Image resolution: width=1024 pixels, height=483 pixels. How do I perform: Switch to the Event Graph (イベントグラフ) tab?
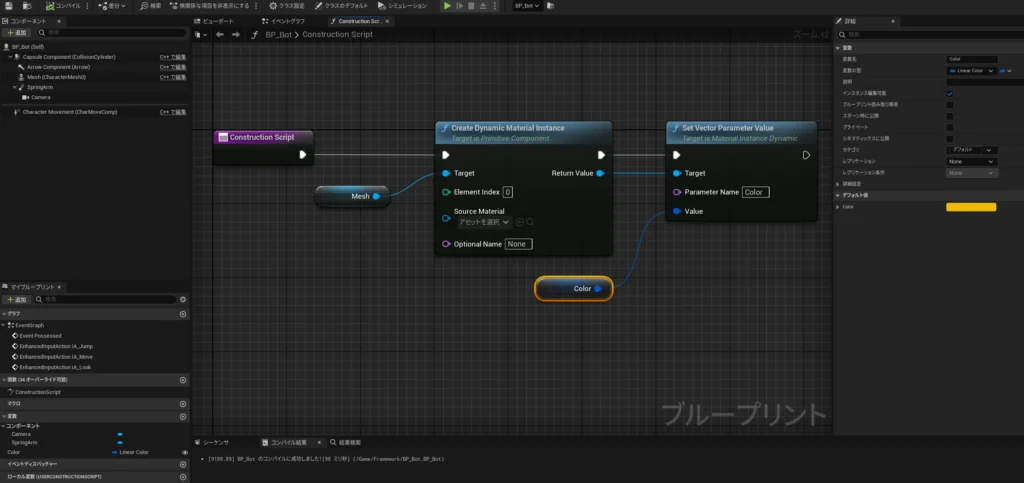pyautogui.click(x=283, y=20)
